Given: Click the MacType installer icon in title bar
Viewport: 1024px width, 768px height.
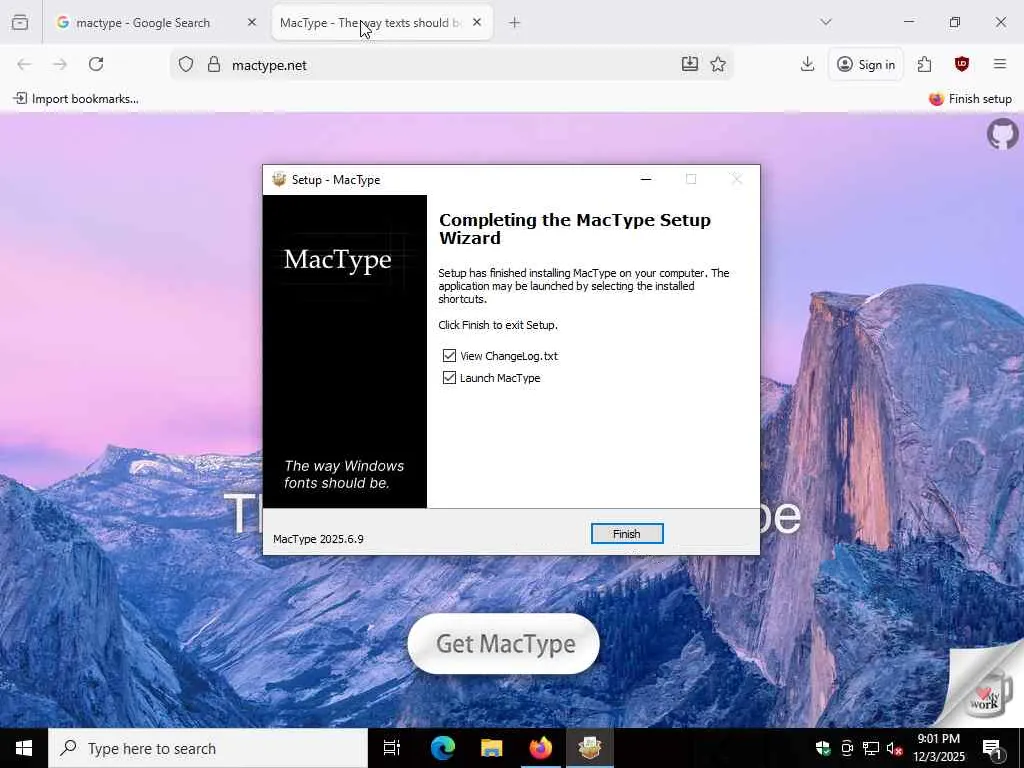Looking at the screenshot, I should (280, 180).
